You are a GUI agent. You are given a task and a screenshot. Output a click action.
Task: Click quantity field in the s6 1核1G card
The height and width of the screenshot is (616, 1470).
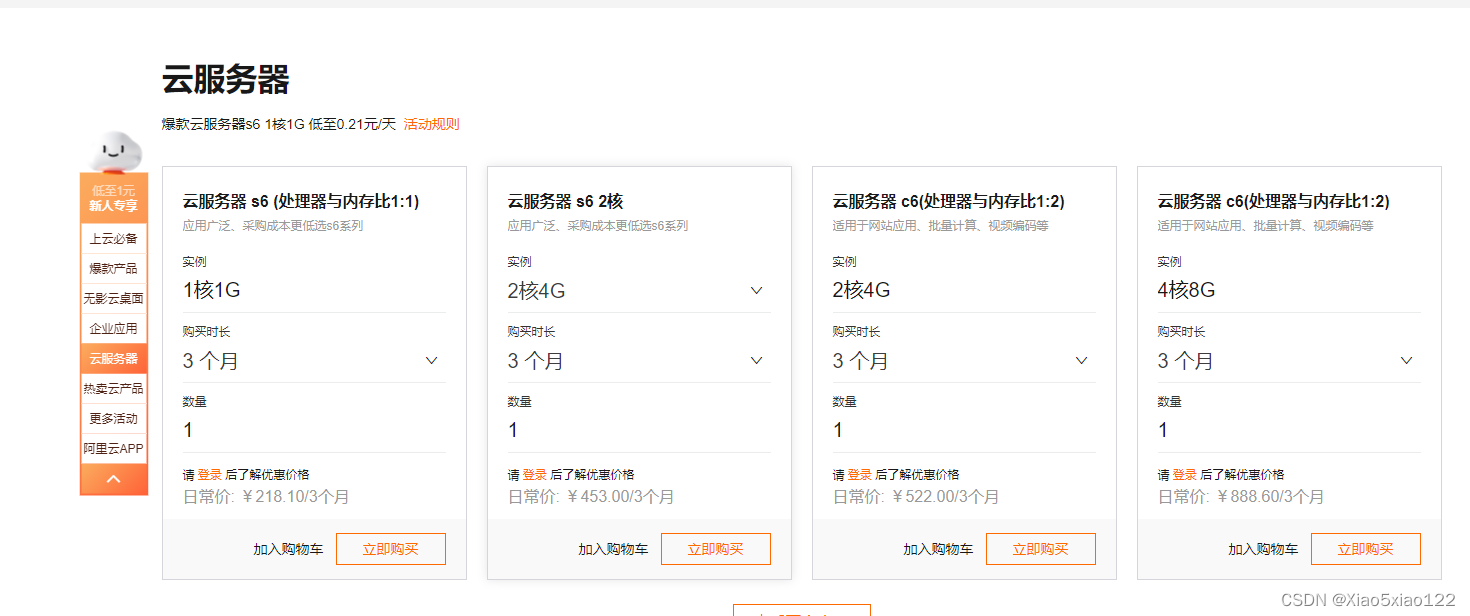[x=314, y=431]
